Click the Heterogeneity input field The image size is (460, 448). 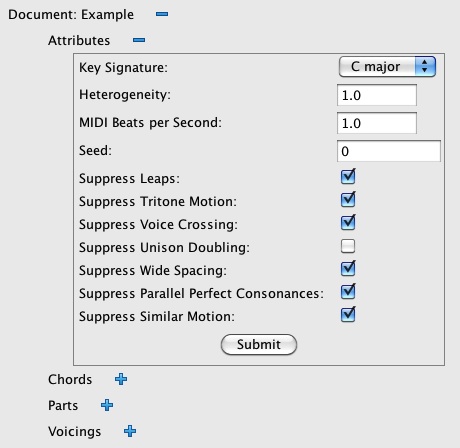click(x=377, y=95)
